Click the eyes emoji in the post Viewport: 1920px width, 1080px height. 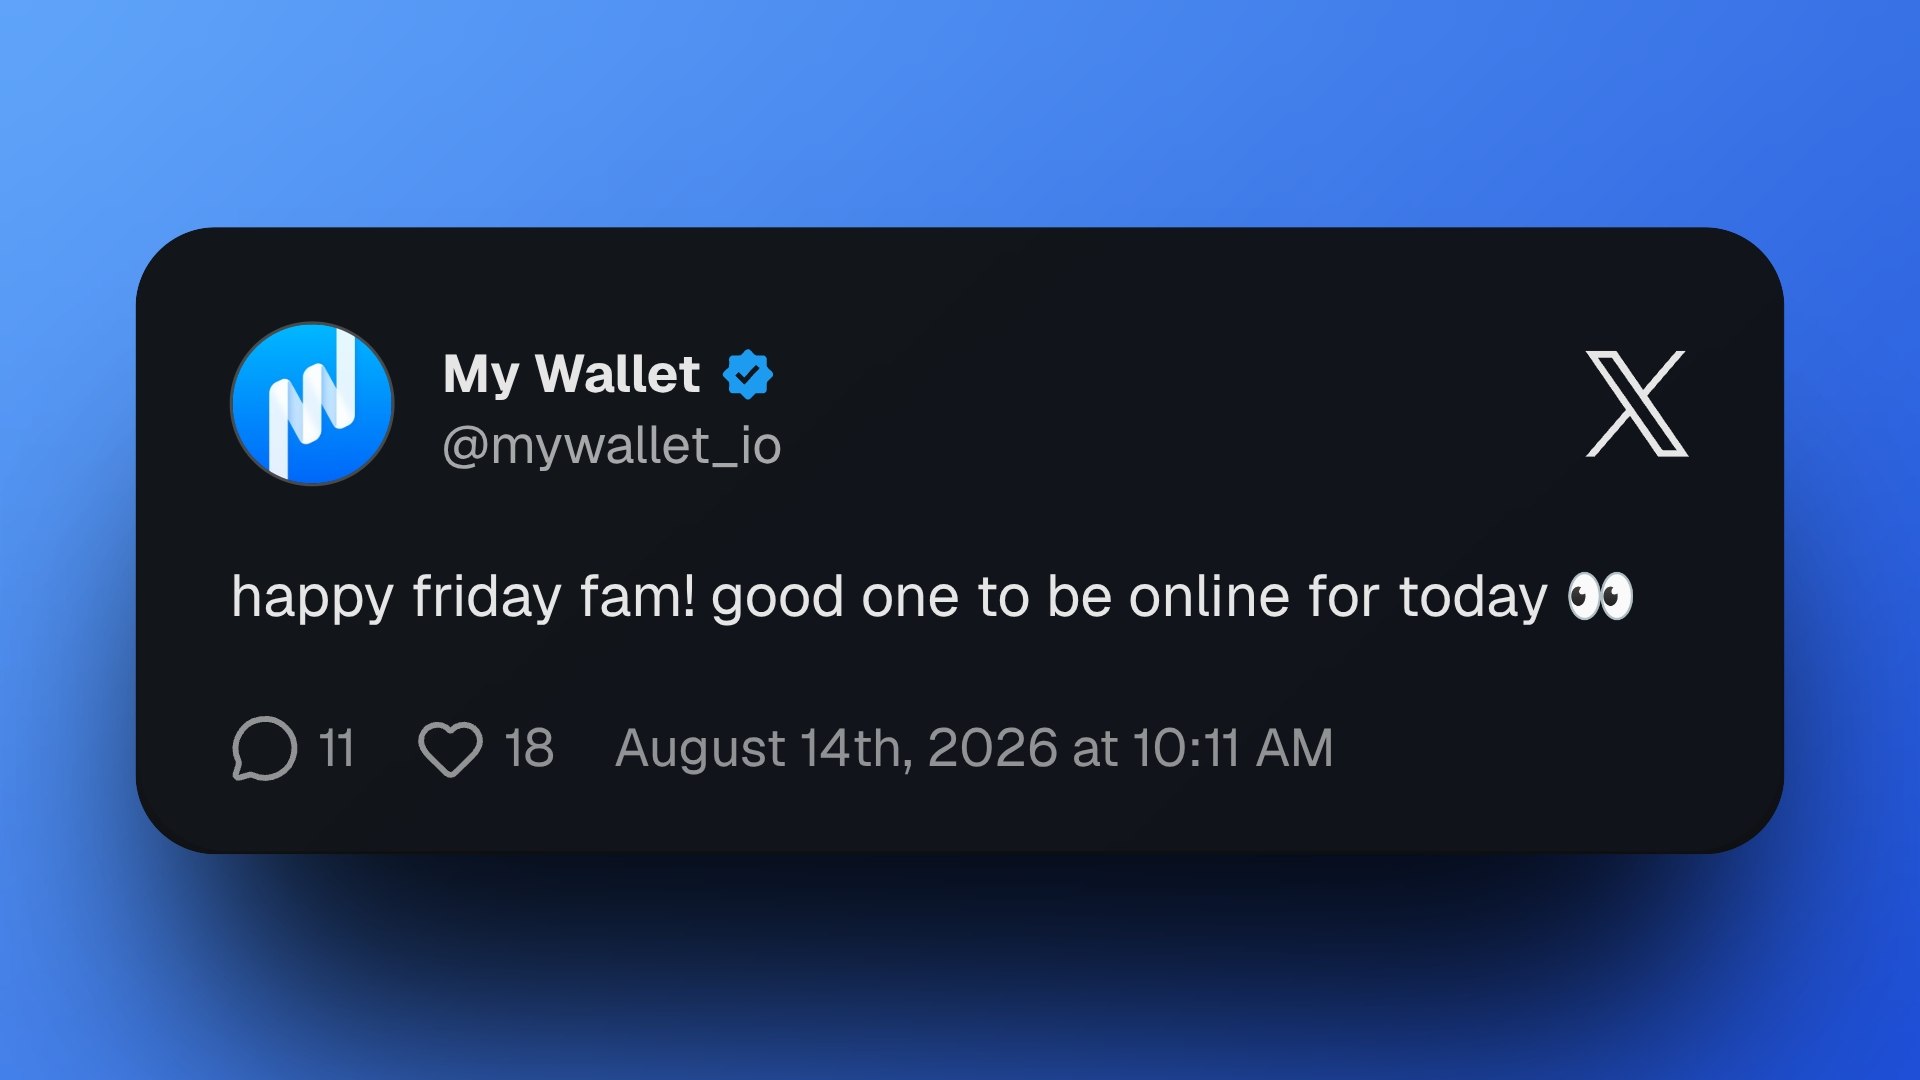point(1600,596)
